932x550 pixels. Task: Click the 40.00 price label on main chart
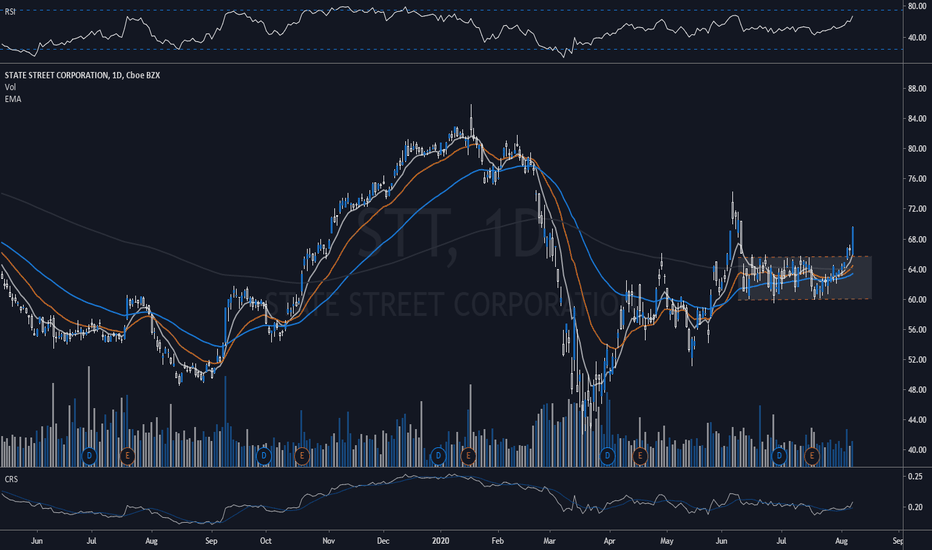pos(917,450)
